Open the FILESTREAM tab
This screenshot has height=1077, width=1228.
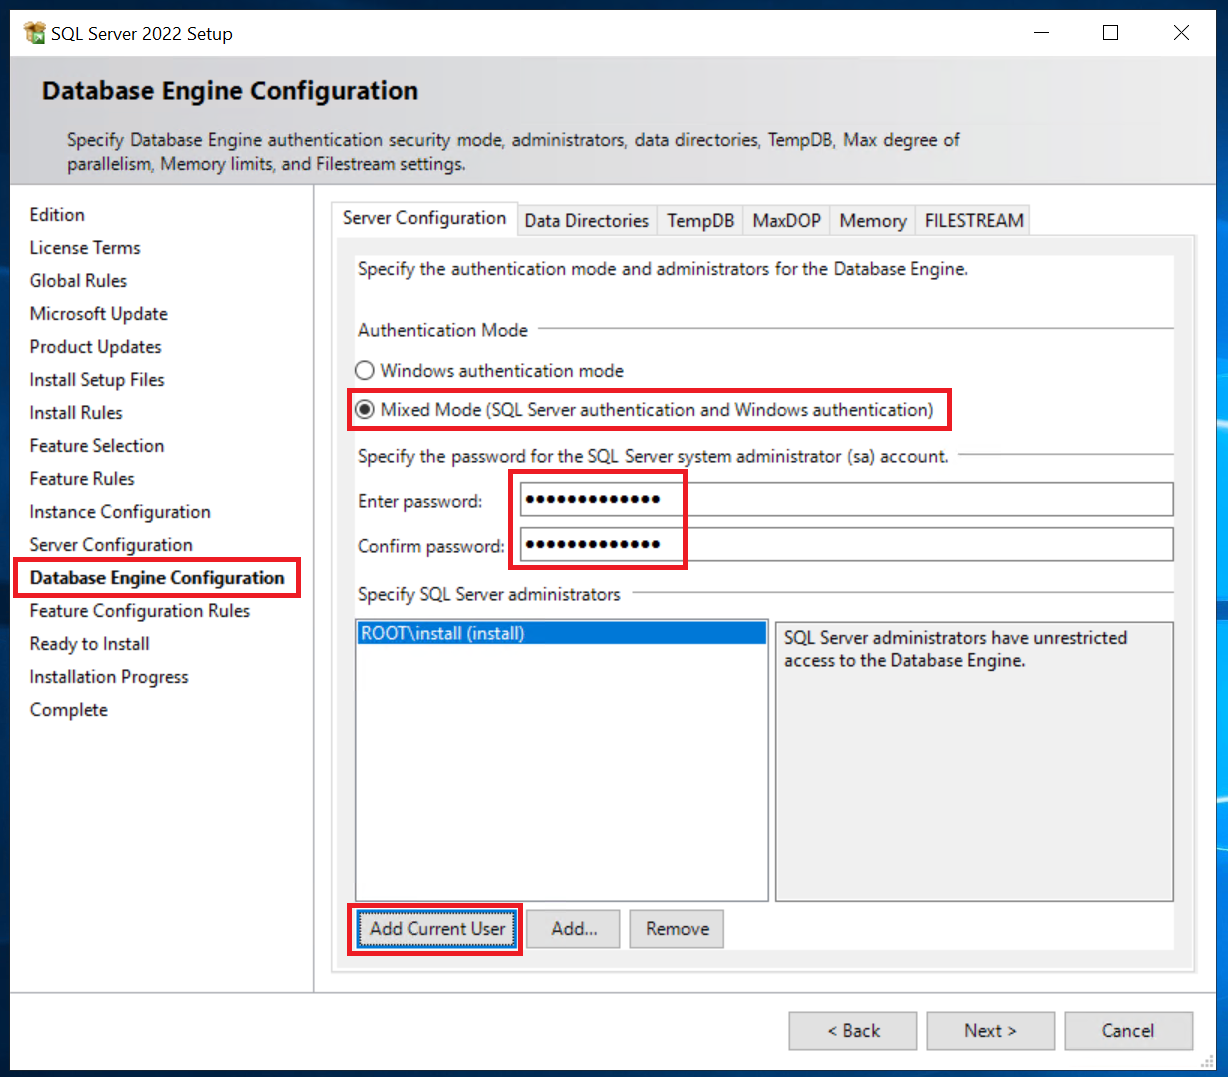(x=974, y=221)
